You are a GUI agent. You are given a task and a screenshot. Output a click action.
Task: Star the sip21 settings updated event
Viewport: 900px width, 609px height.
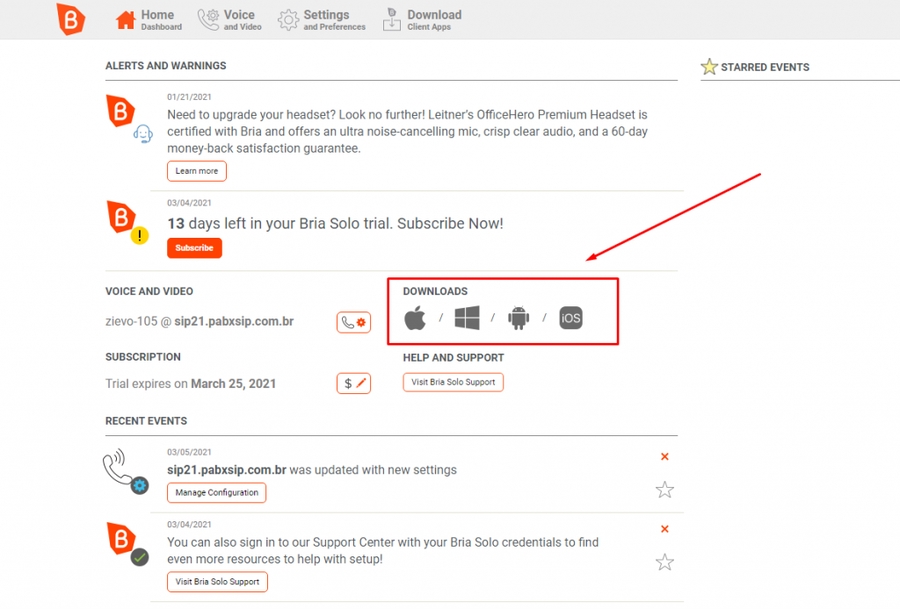(664, 490)
